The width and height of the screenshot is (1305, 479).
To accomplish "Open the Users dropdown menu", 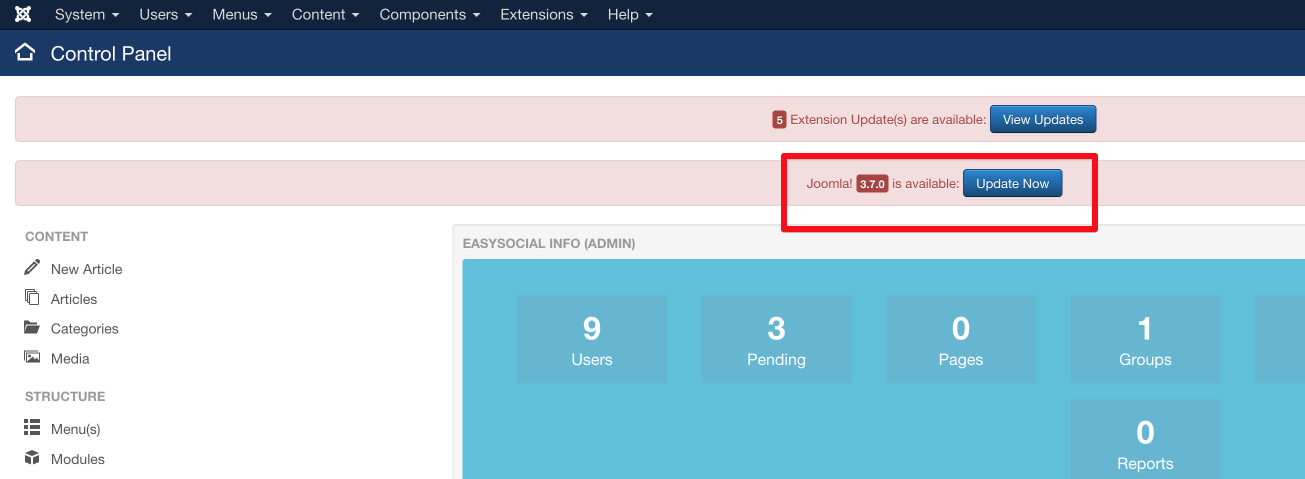I will [166, 15].
